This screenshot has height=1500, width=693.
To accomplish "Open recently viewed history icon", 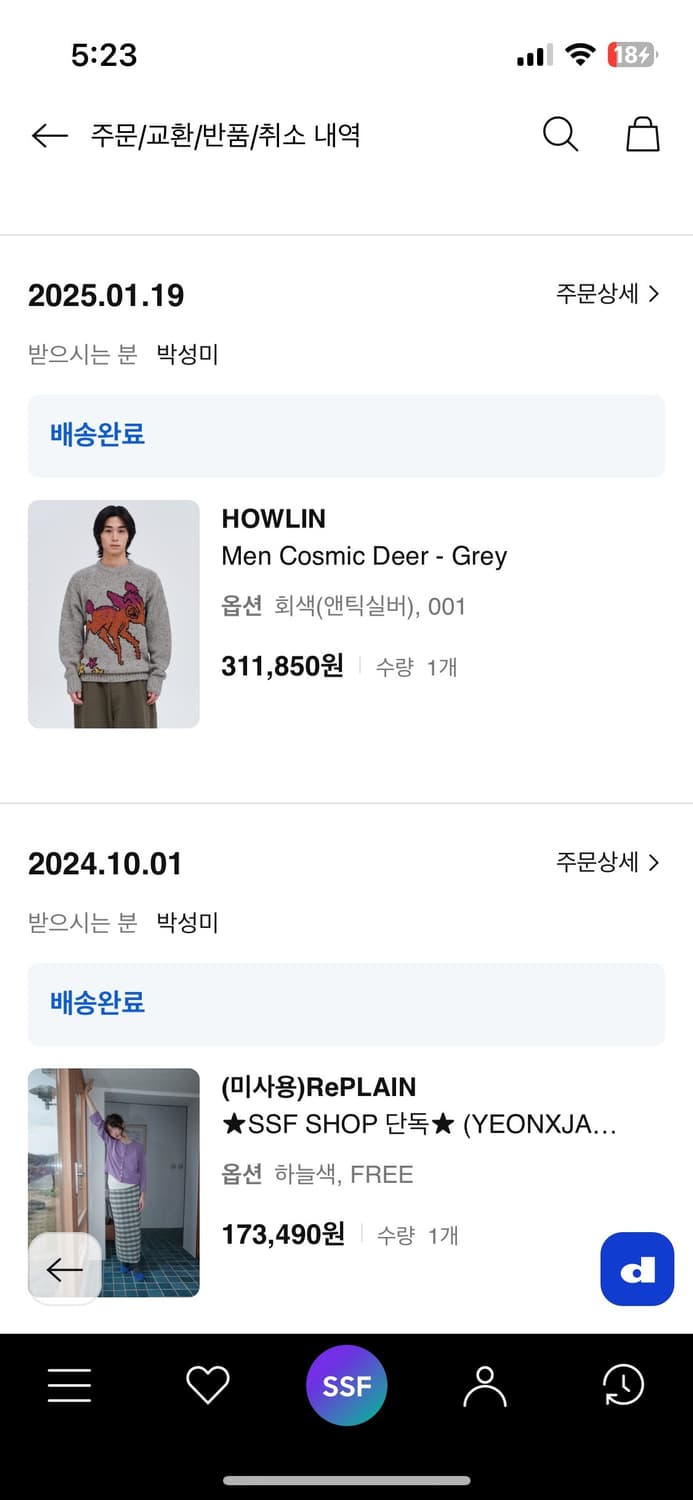I will [x=623, y=1385].
